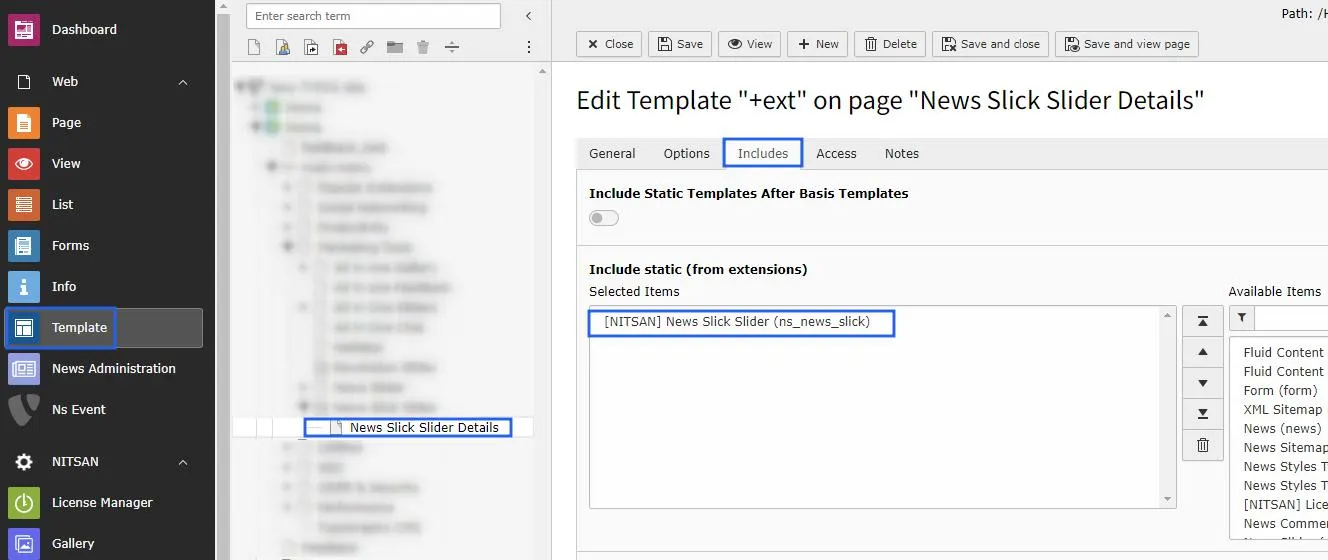
Task: Switch to the Options tab
Action: (x=686, y=154)
